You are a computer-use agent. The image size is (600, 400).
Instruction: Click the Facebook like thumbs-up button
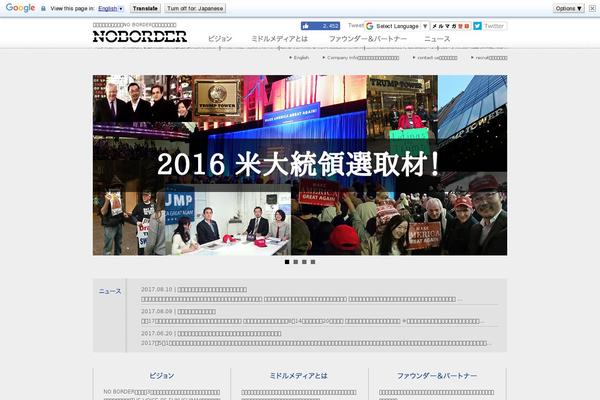click(x=320, y=26)
